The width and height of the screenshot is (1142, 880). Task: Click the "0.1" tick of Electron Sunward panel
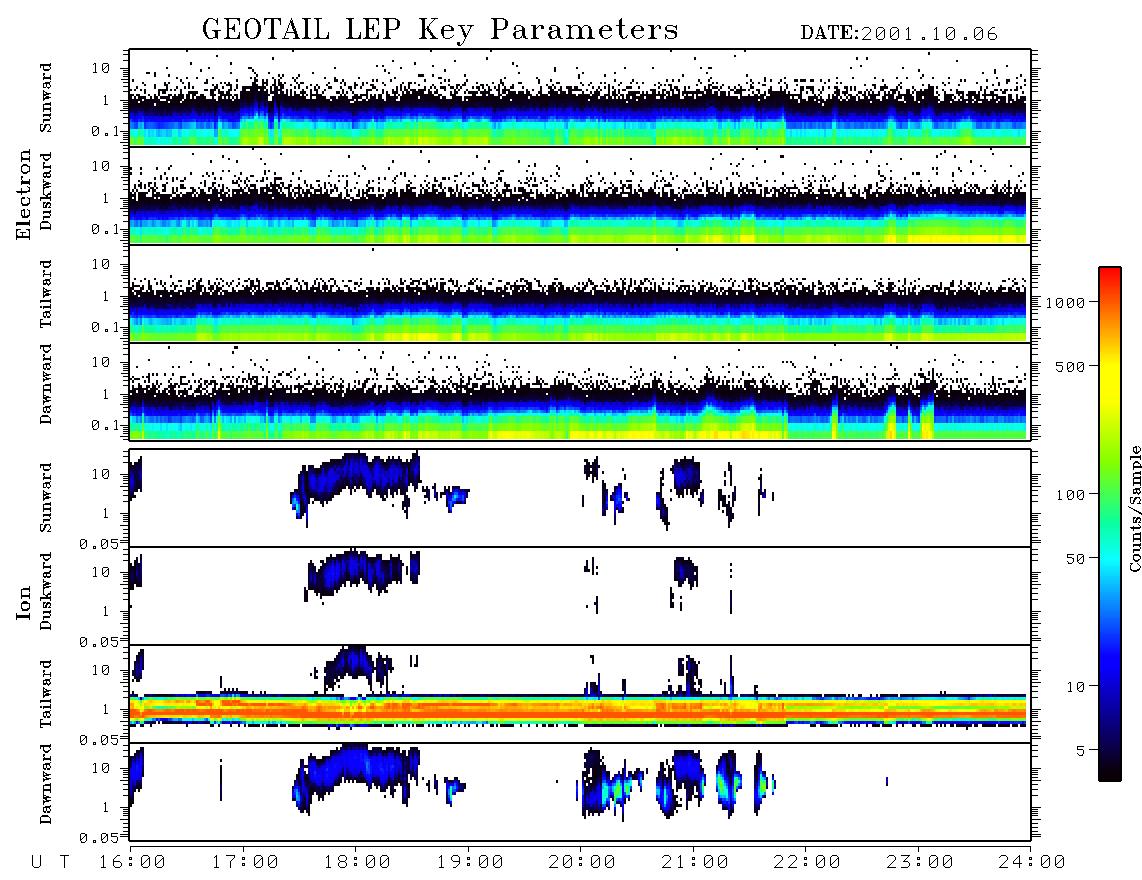click(105, 131)
